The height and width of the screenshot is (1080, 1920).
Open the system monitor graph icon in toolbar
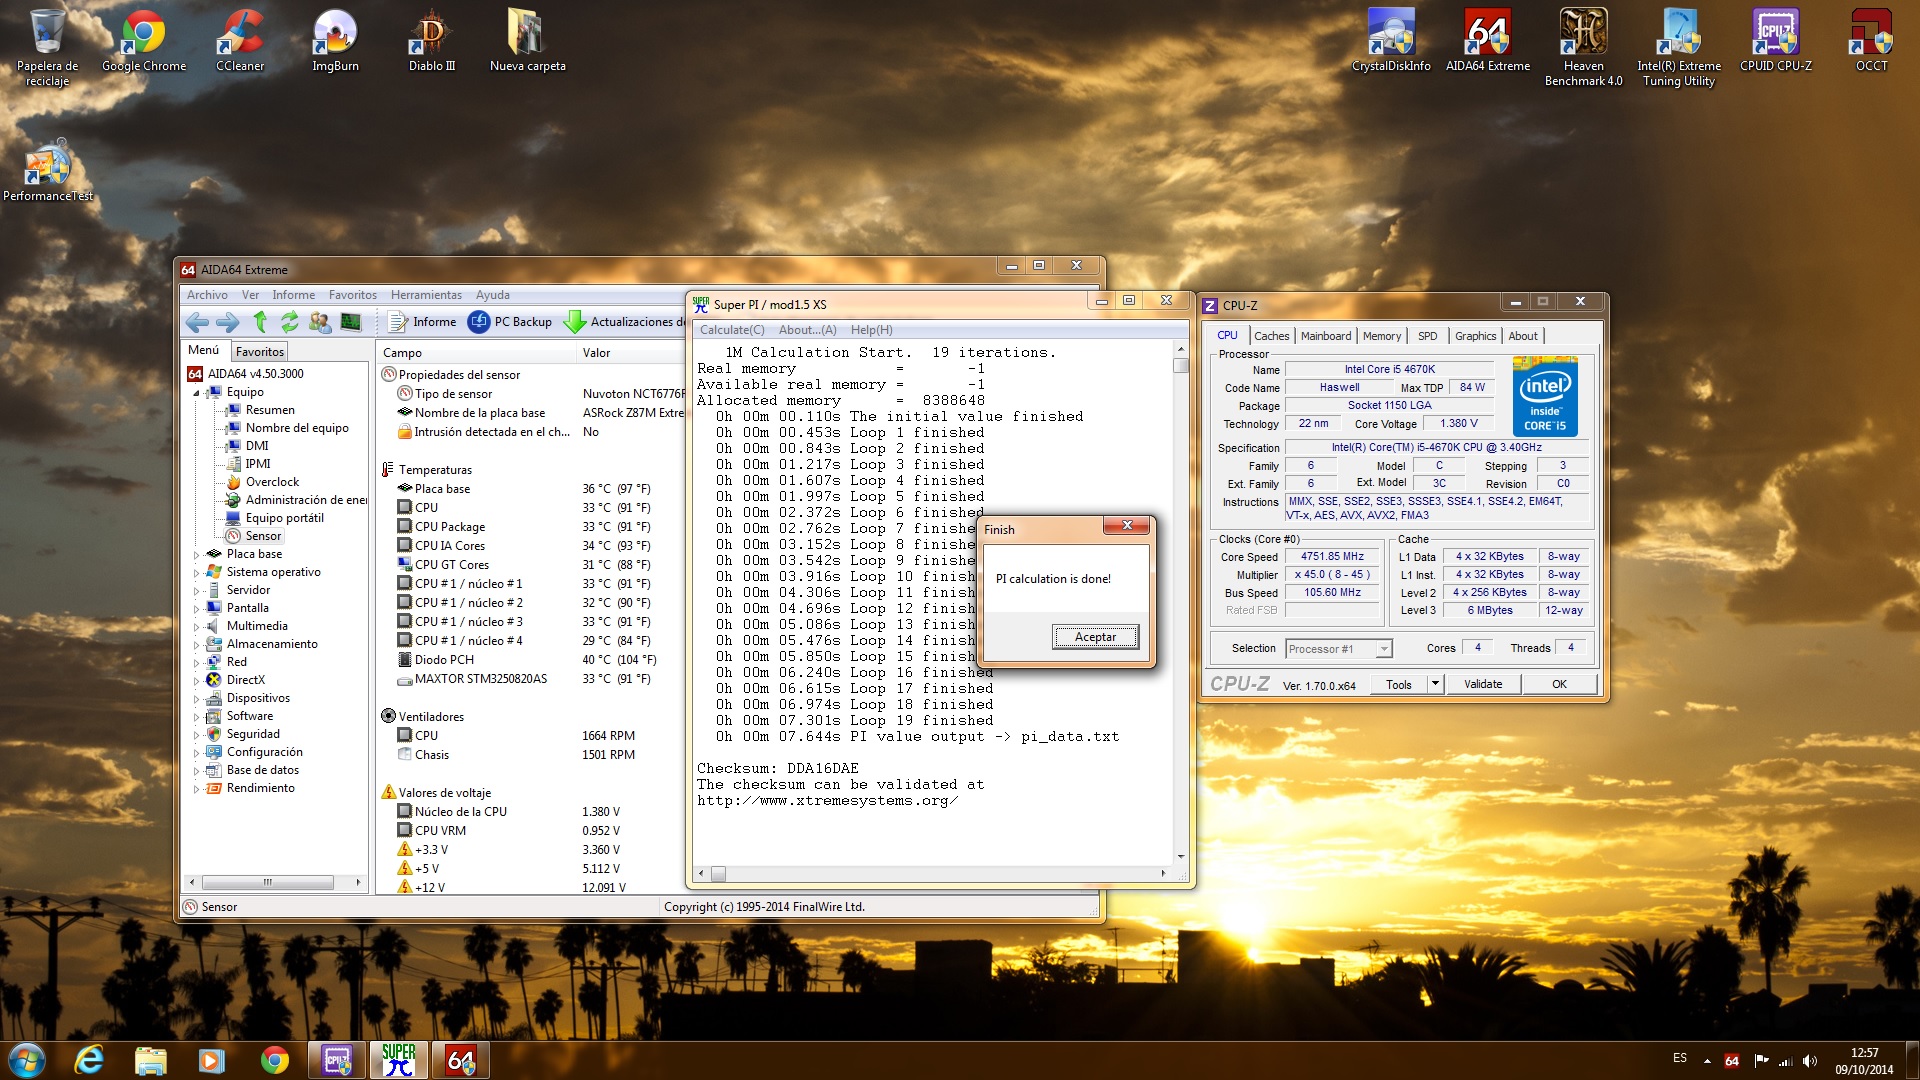[350, 322]
